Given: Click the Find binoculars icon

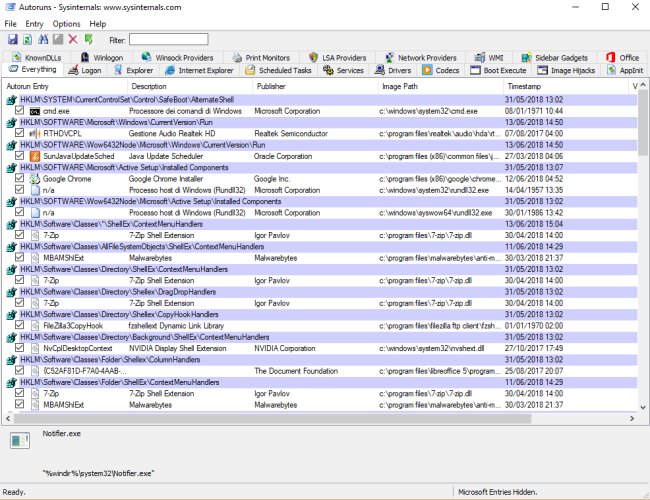Looking at the screenshot, I should pos(43,39).
